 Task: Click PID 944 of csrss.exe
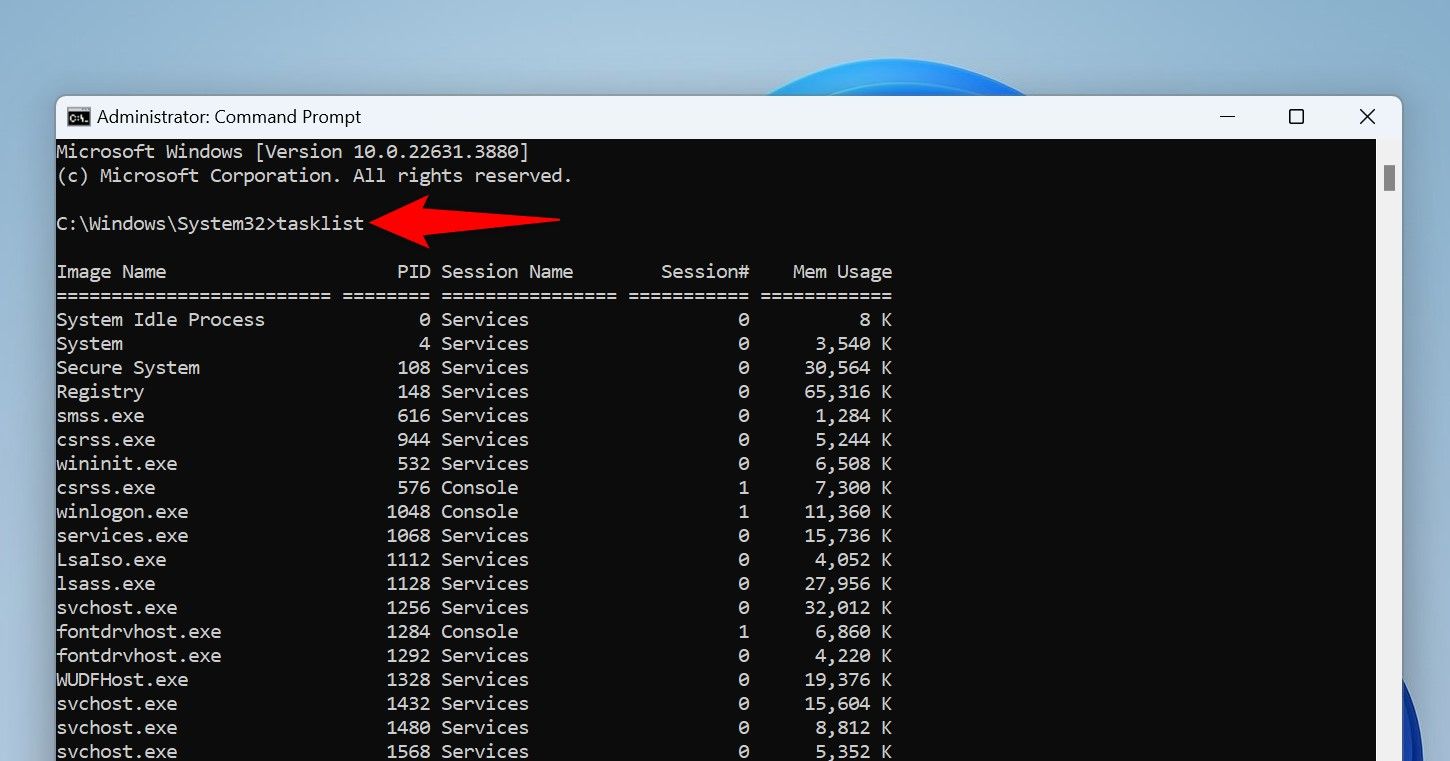[413, 440]
